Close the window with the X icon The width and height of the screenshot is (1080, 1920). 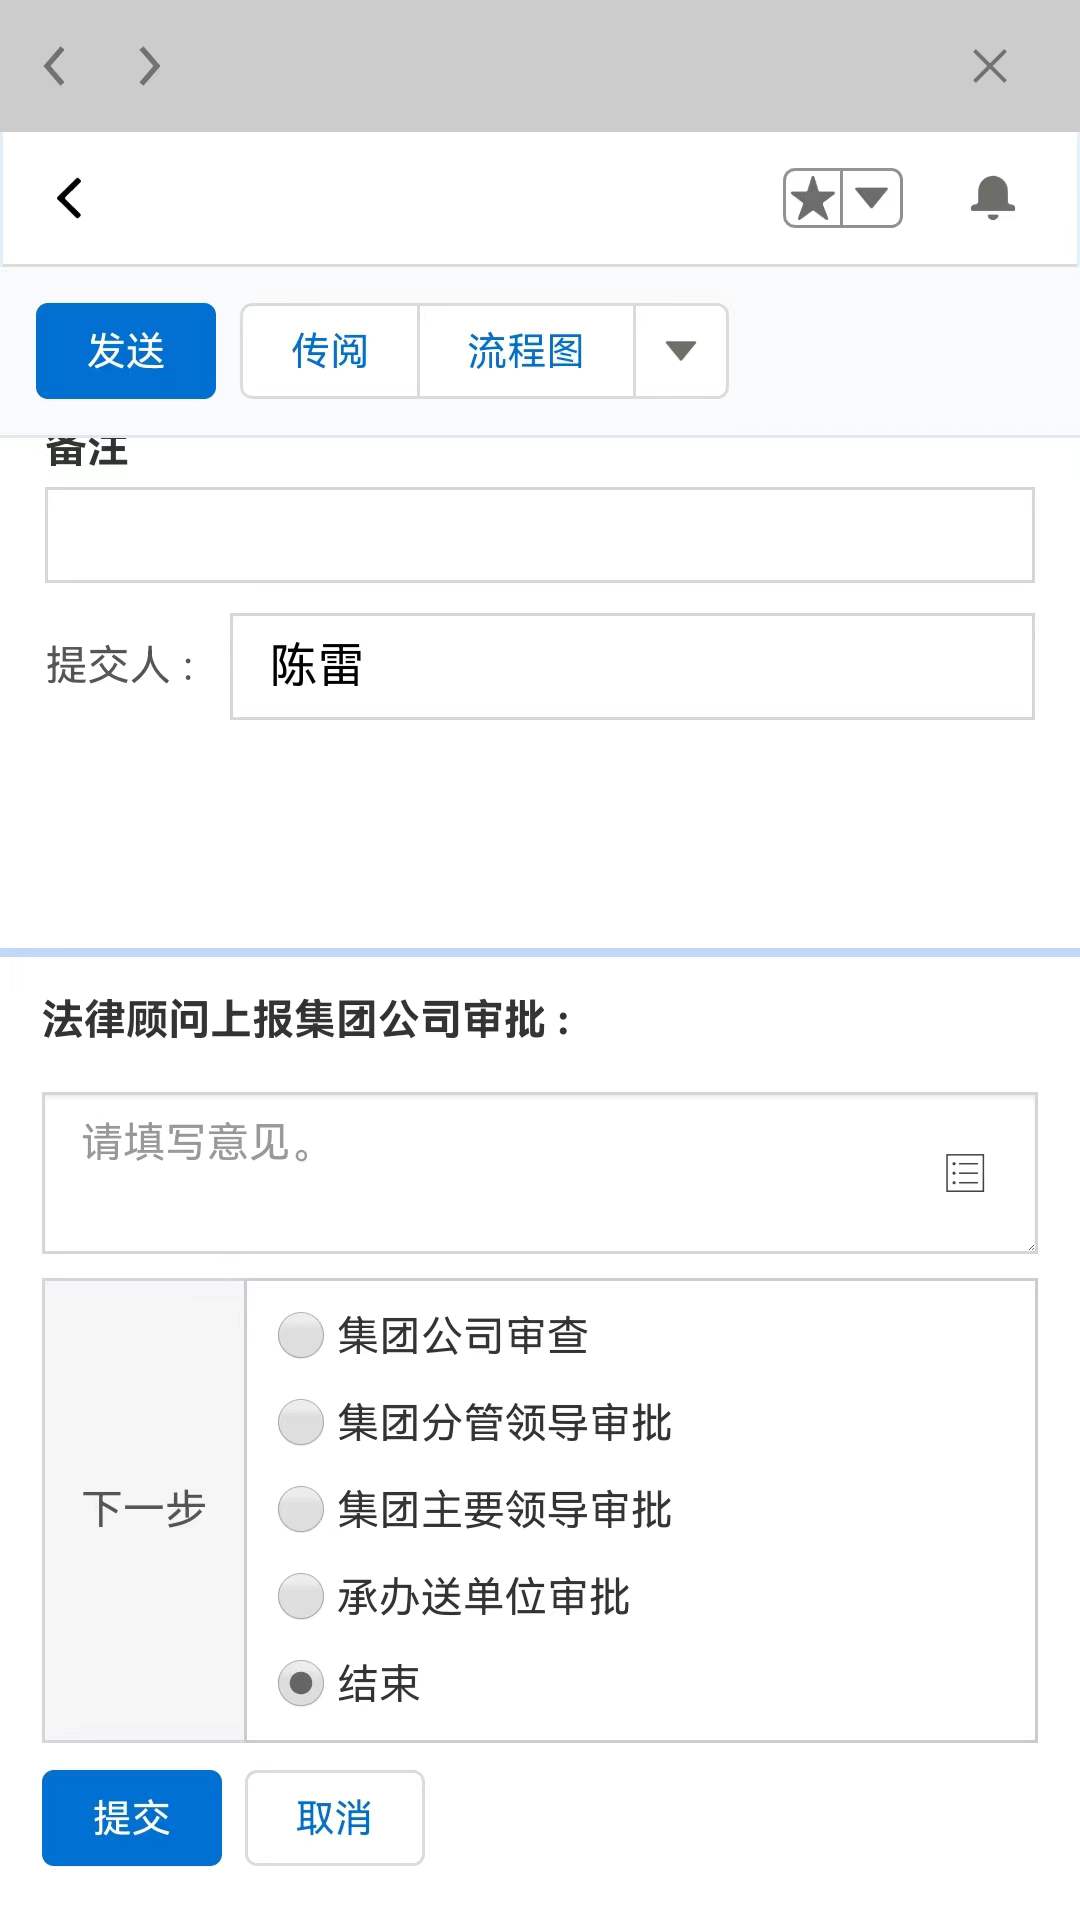click(x=989, y=66)
